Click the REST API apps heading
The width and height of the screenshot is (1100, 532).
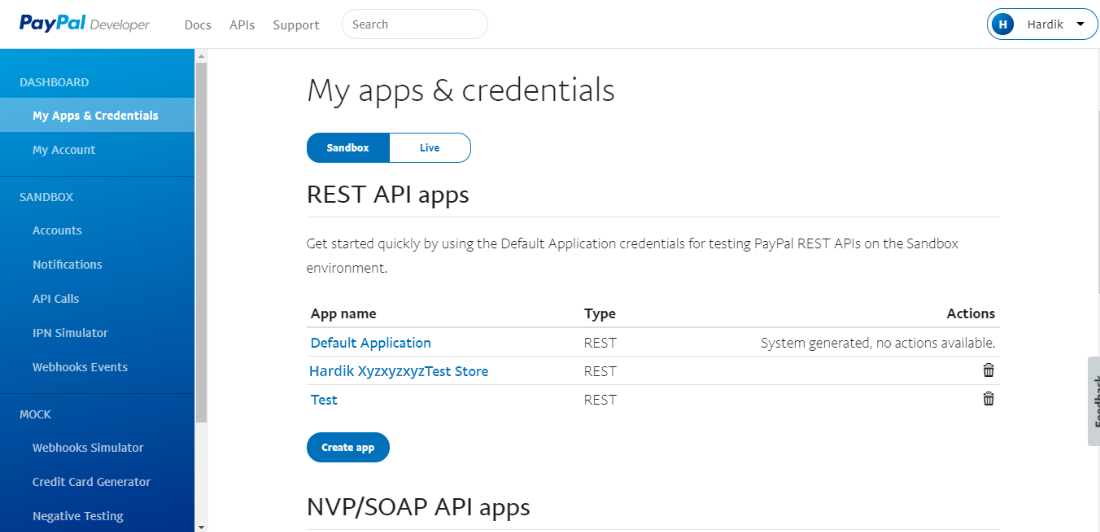point(388,194)
